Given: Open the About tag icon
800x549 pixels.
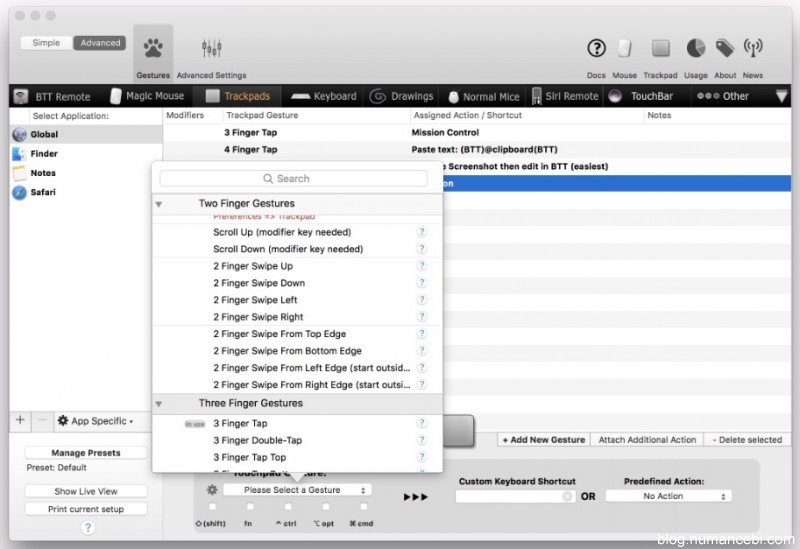Looking at the screenshot, I should (725, 48).
